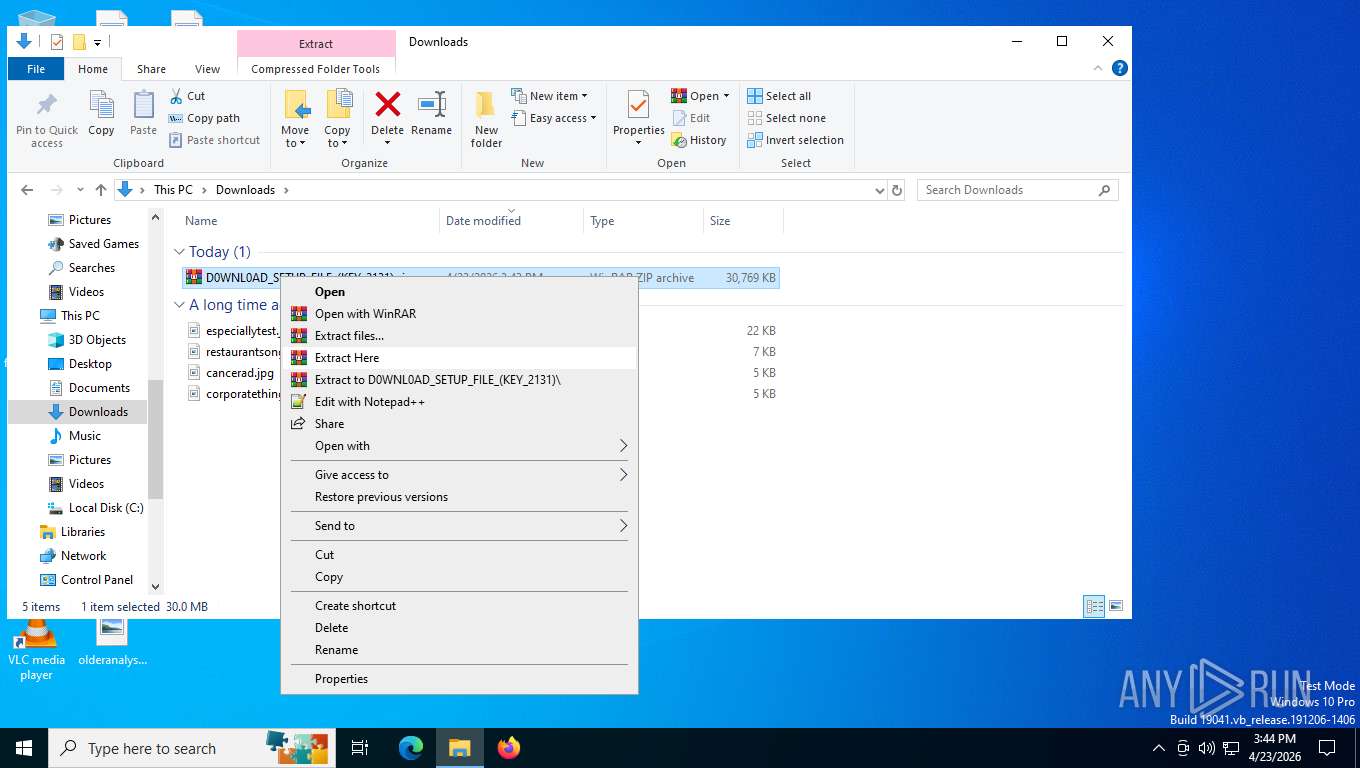1360x768 pixels.
Task: Select Restore previous versions entry
Action: coord(459,497)
